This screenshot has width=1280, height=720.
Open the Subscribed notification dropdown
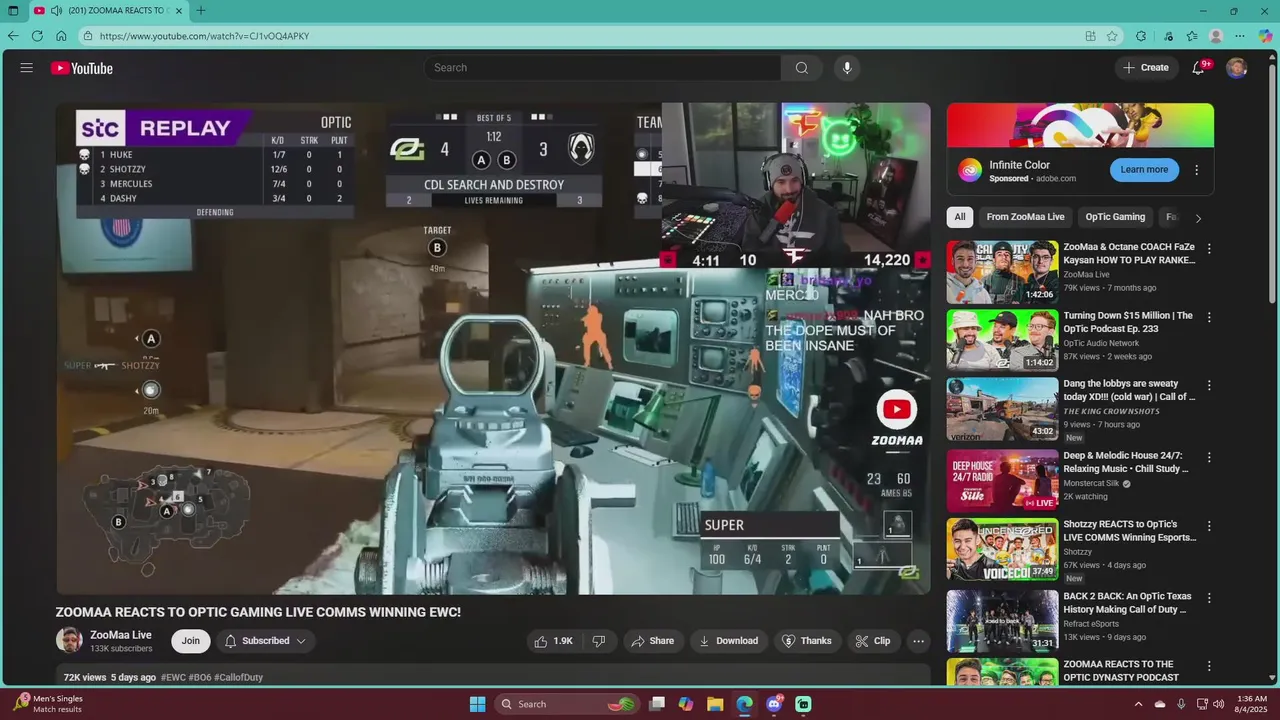click(x=265, y=641)
